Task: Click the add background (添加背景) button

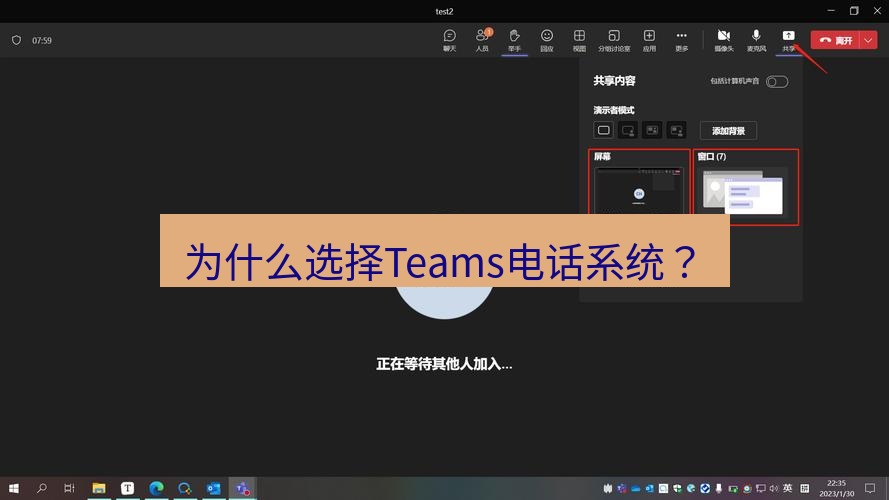Action: click(728, 130)
